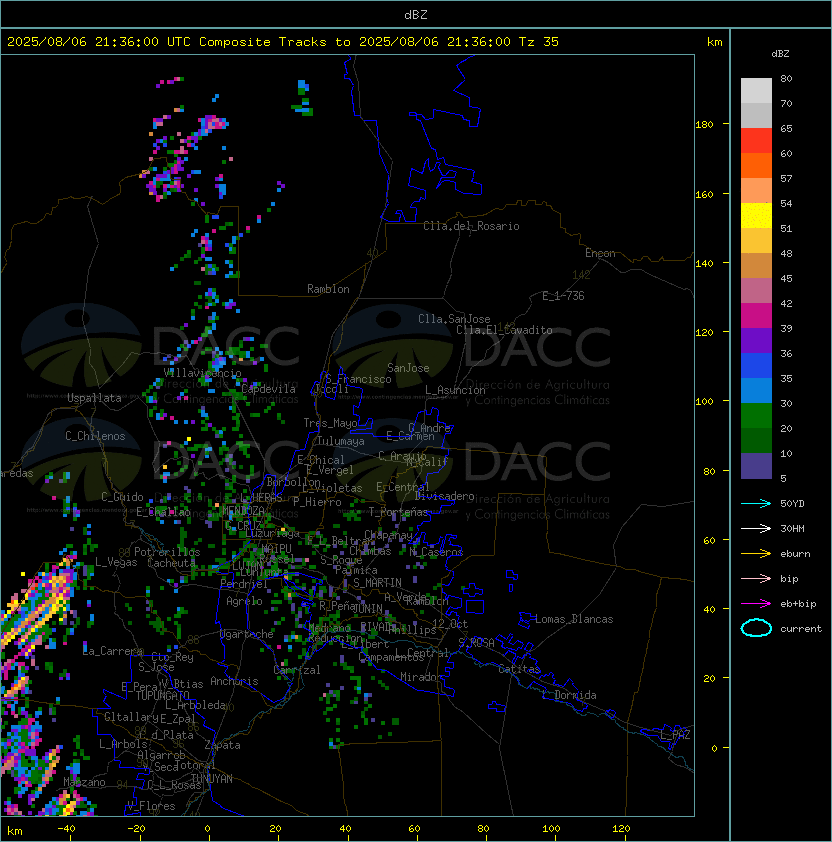Click the 'current' legend label
The width and height of the screenshot is (832, 842).
click(801, 629)
